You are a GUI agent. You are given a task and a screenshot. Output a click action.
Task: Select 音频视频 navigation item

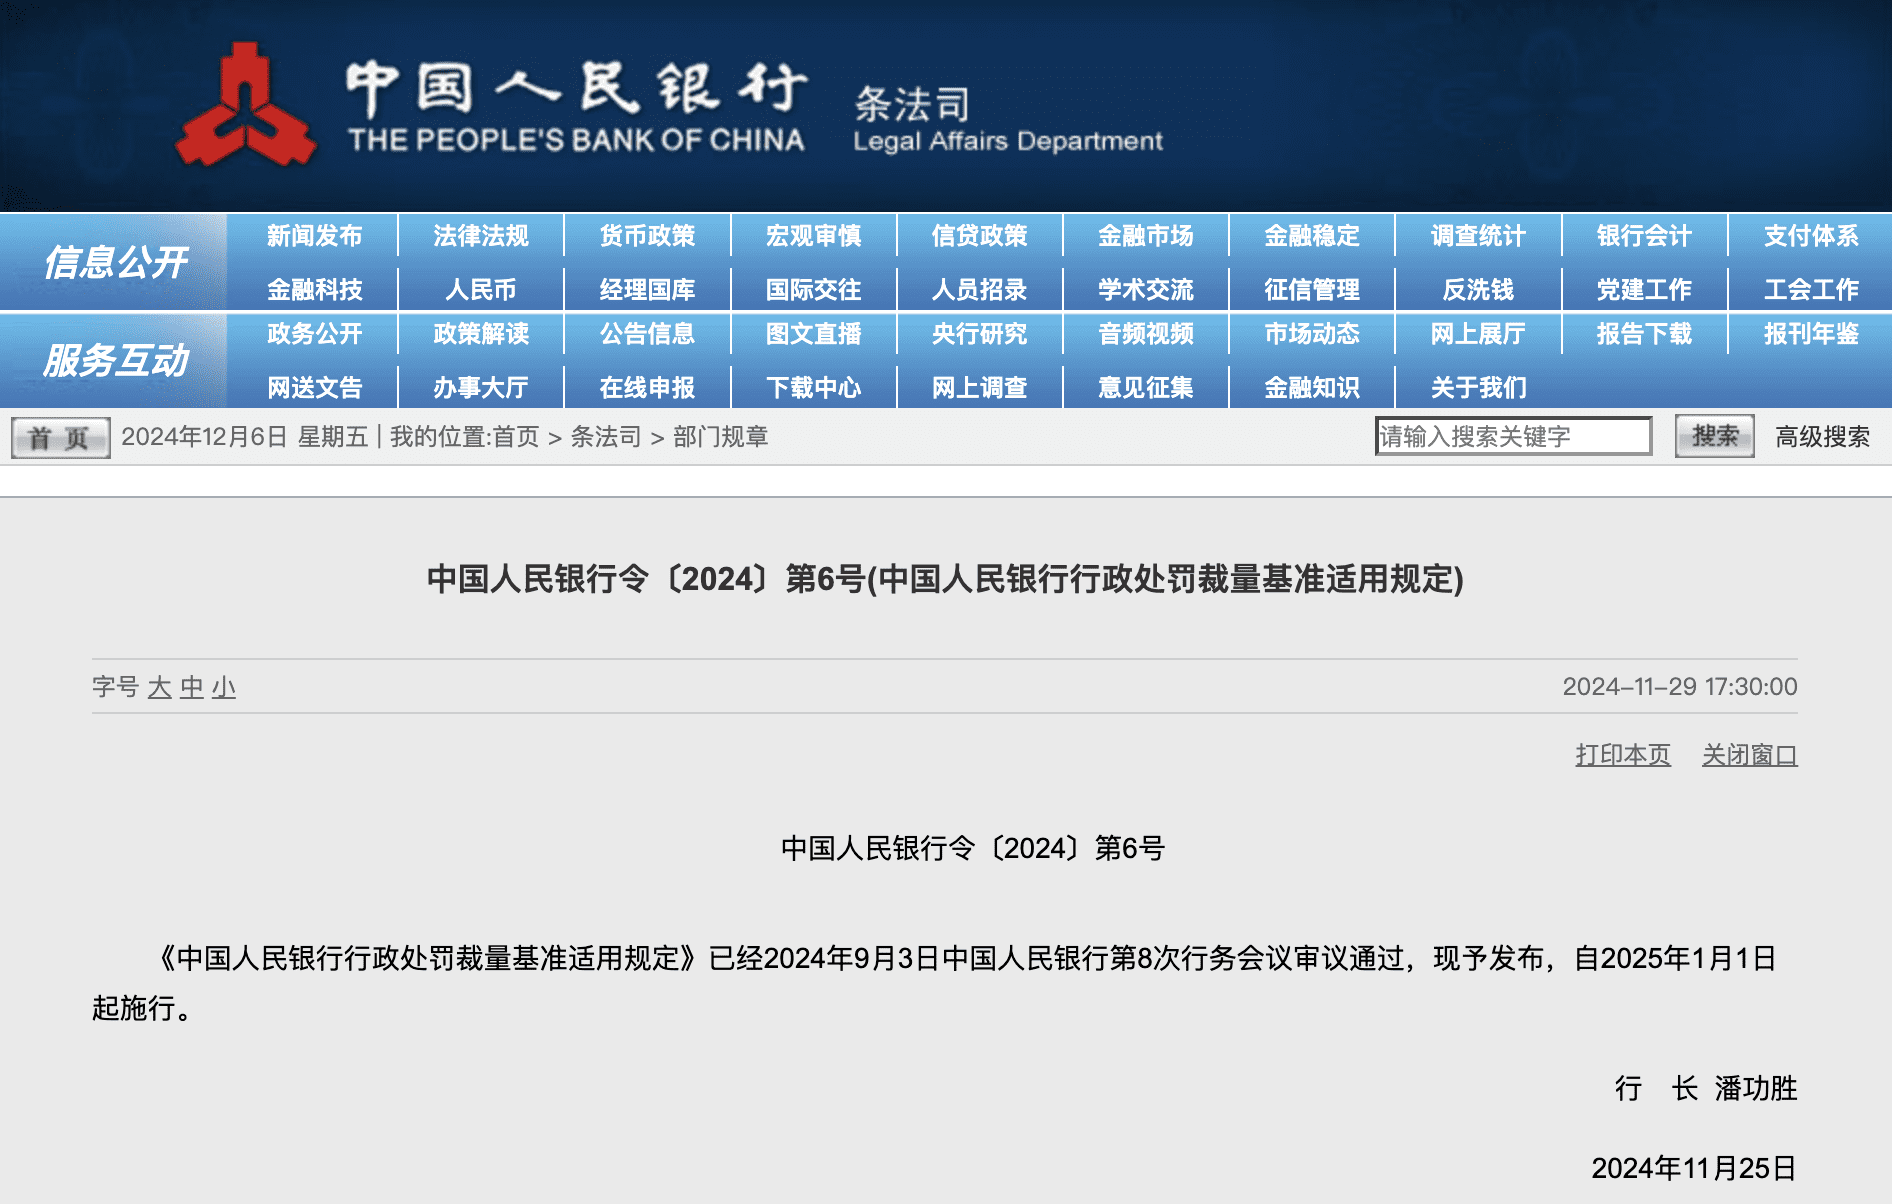point(1146,334)
